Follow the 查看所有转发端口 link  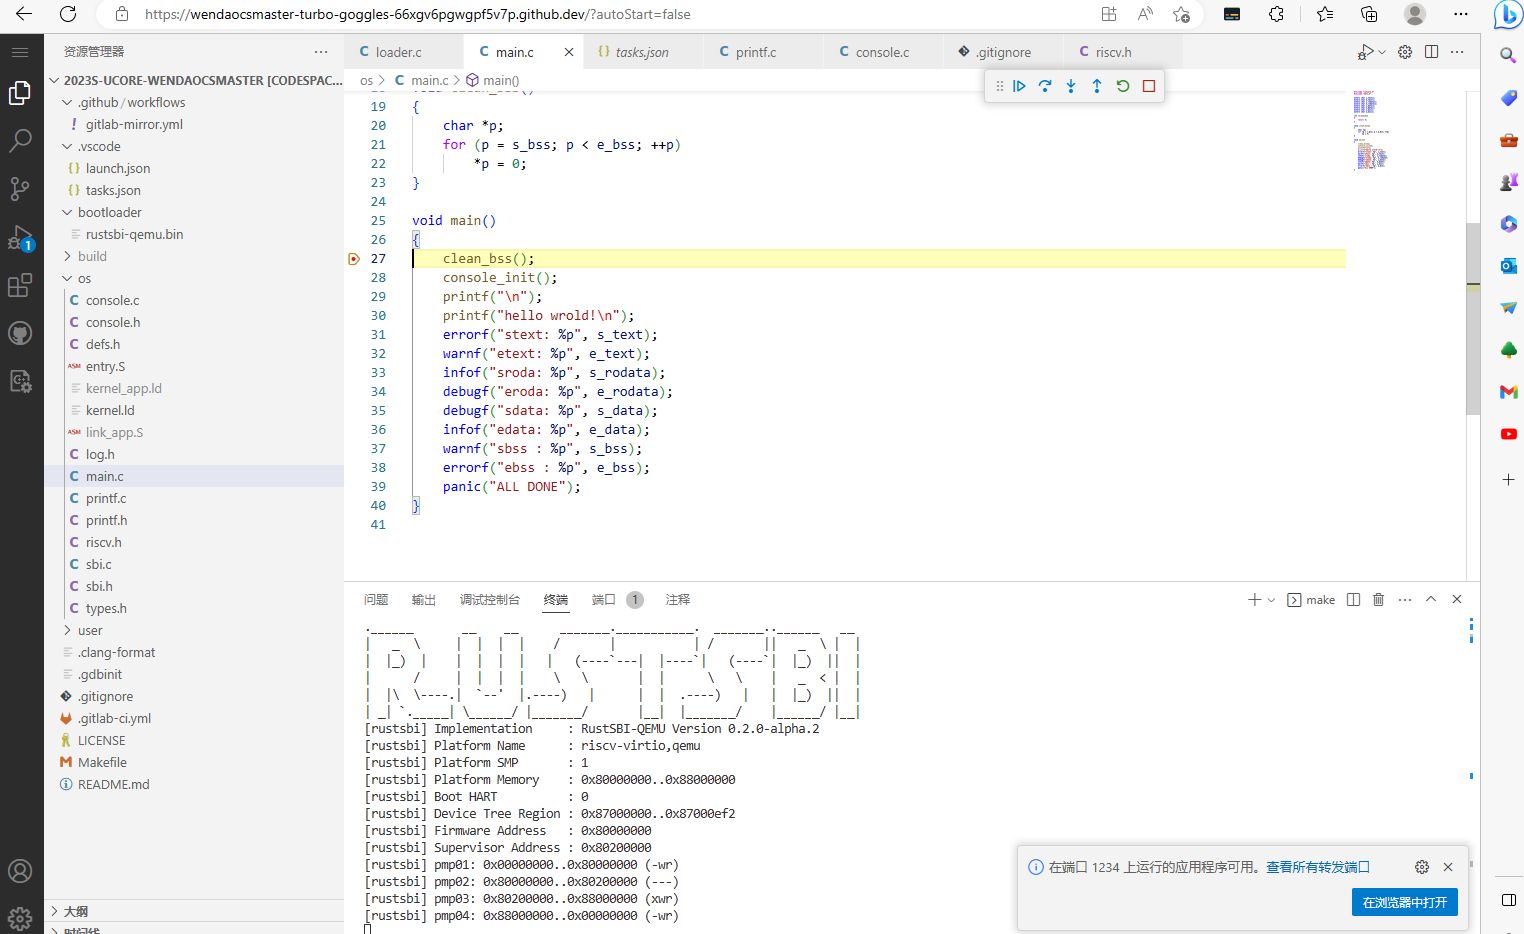coord(1317,867)
